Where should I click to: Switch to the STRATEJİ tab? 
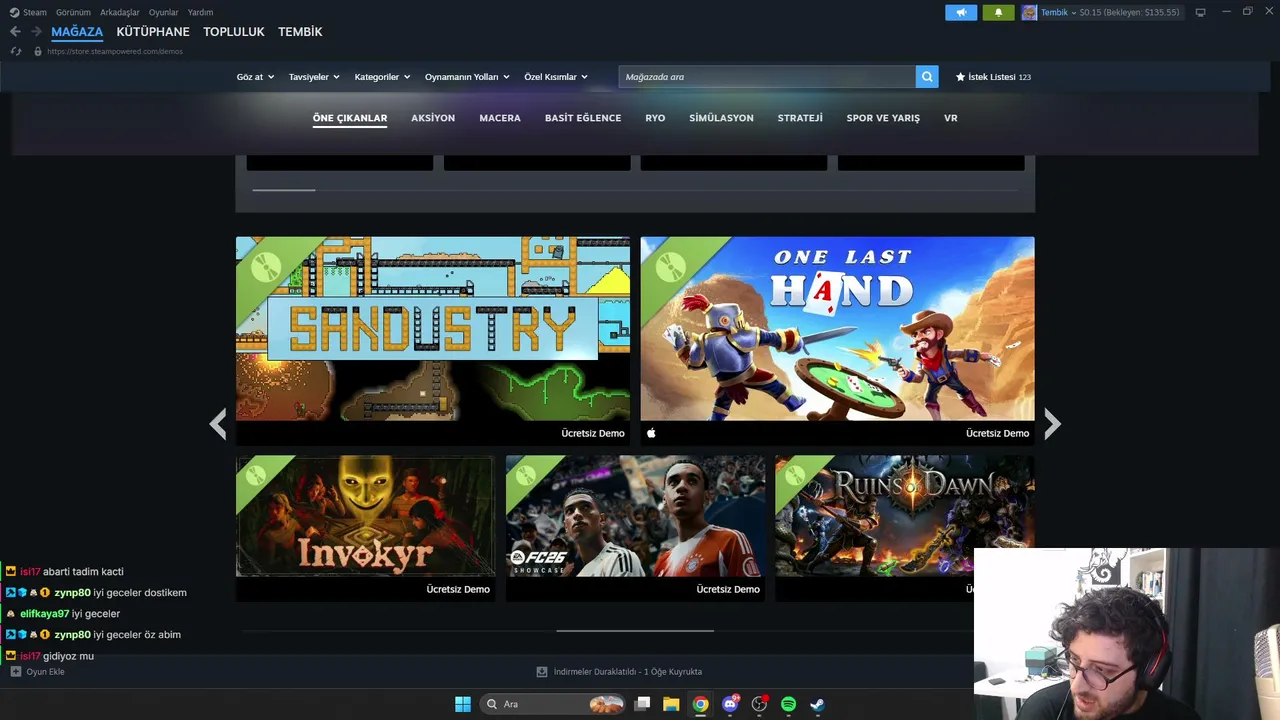click(800, 118)
